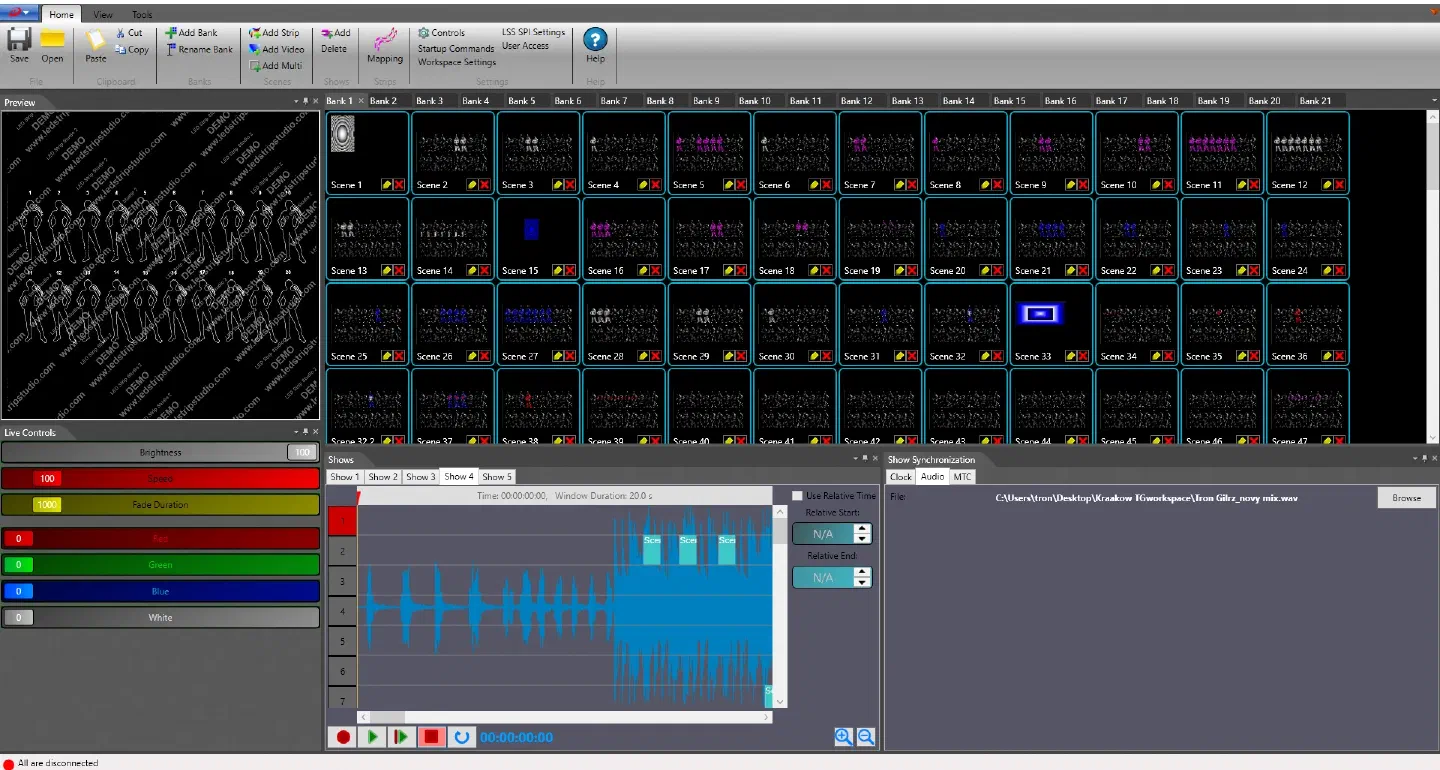Rename the current bank

[199, 49]
